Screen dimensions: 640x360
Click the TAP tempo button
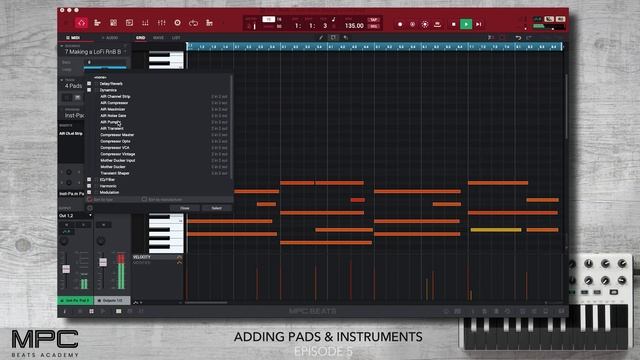(373, 20)
